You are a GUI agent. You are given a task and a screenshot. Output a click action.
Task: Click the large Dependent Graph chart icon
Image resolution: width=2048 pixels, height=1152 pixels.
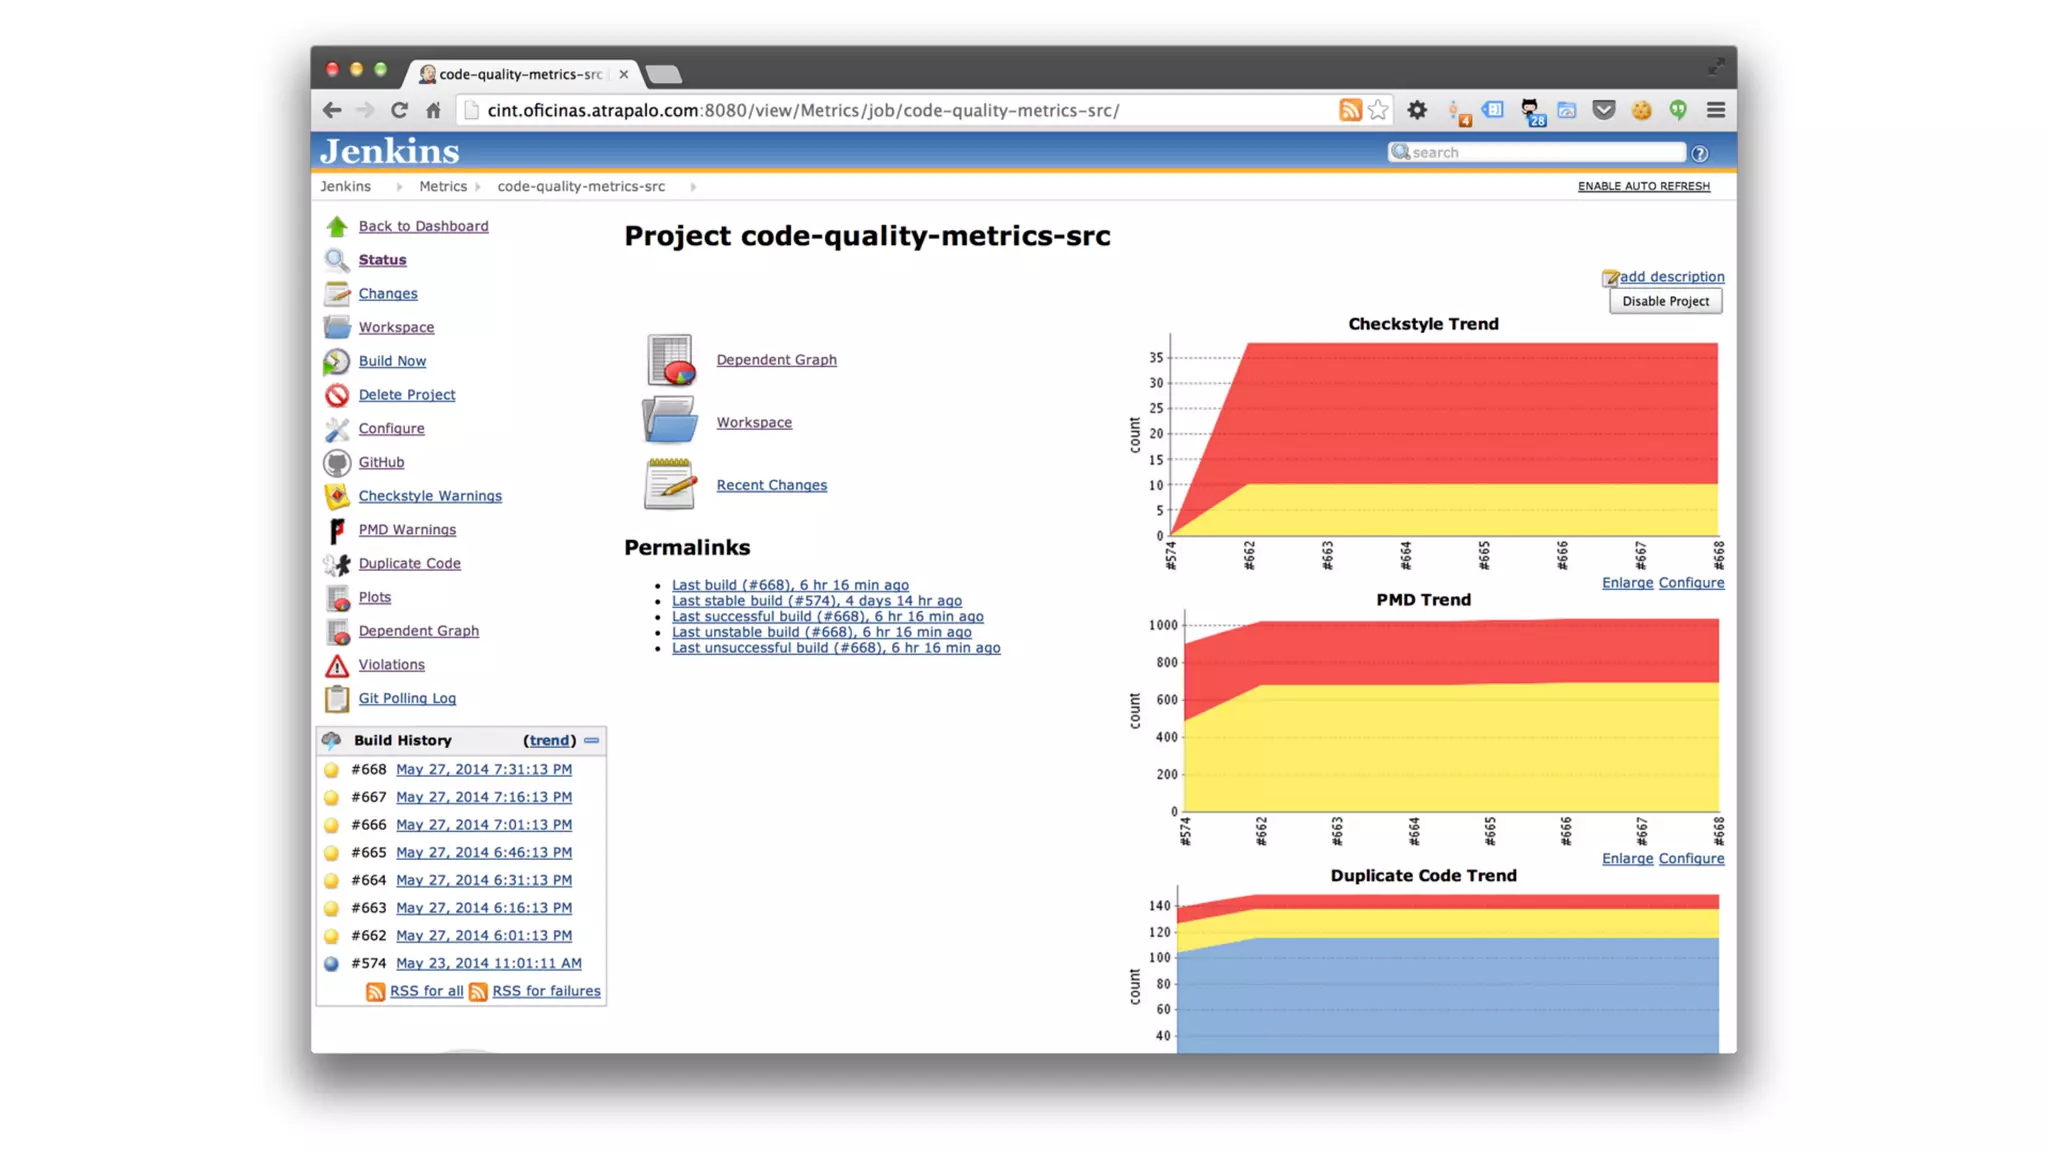(x=670, y=360)
